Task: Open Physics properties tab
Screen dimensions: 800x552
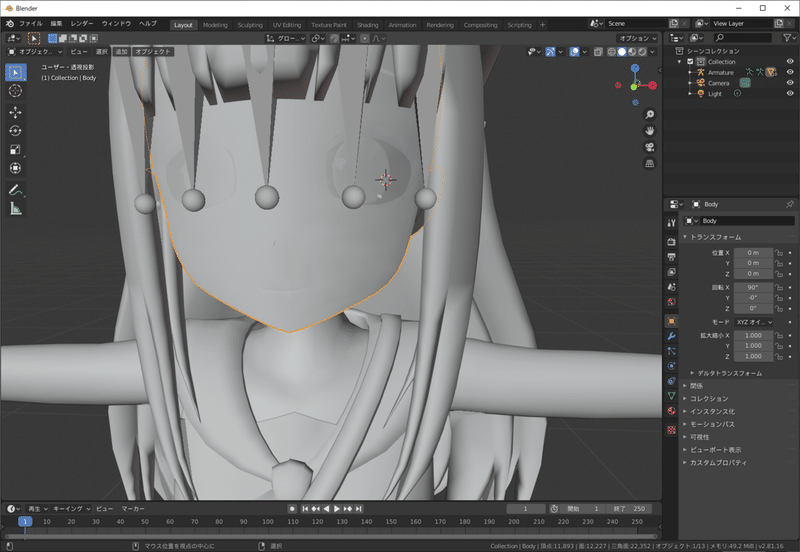Action: pyautogui.click(x=671, y=366)
